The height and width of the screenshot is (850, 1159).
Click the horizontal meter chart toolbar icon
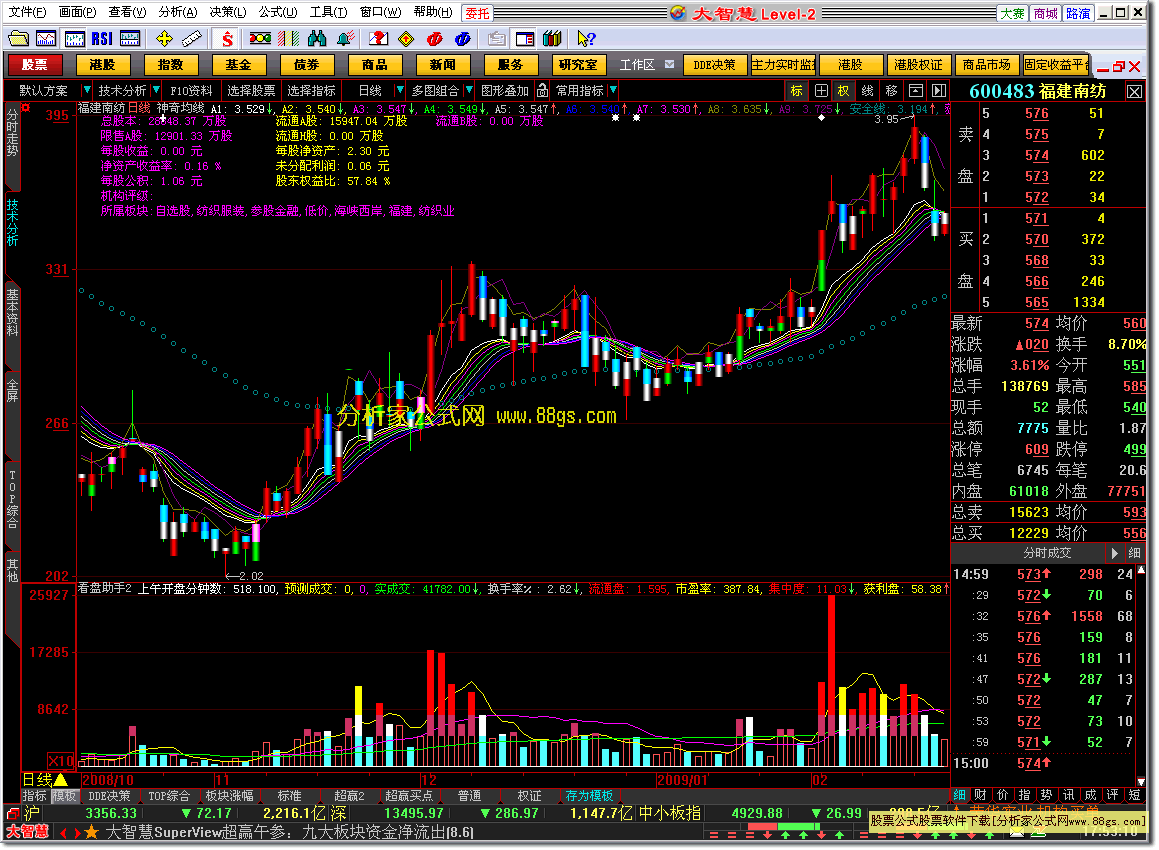pos(130,38)
